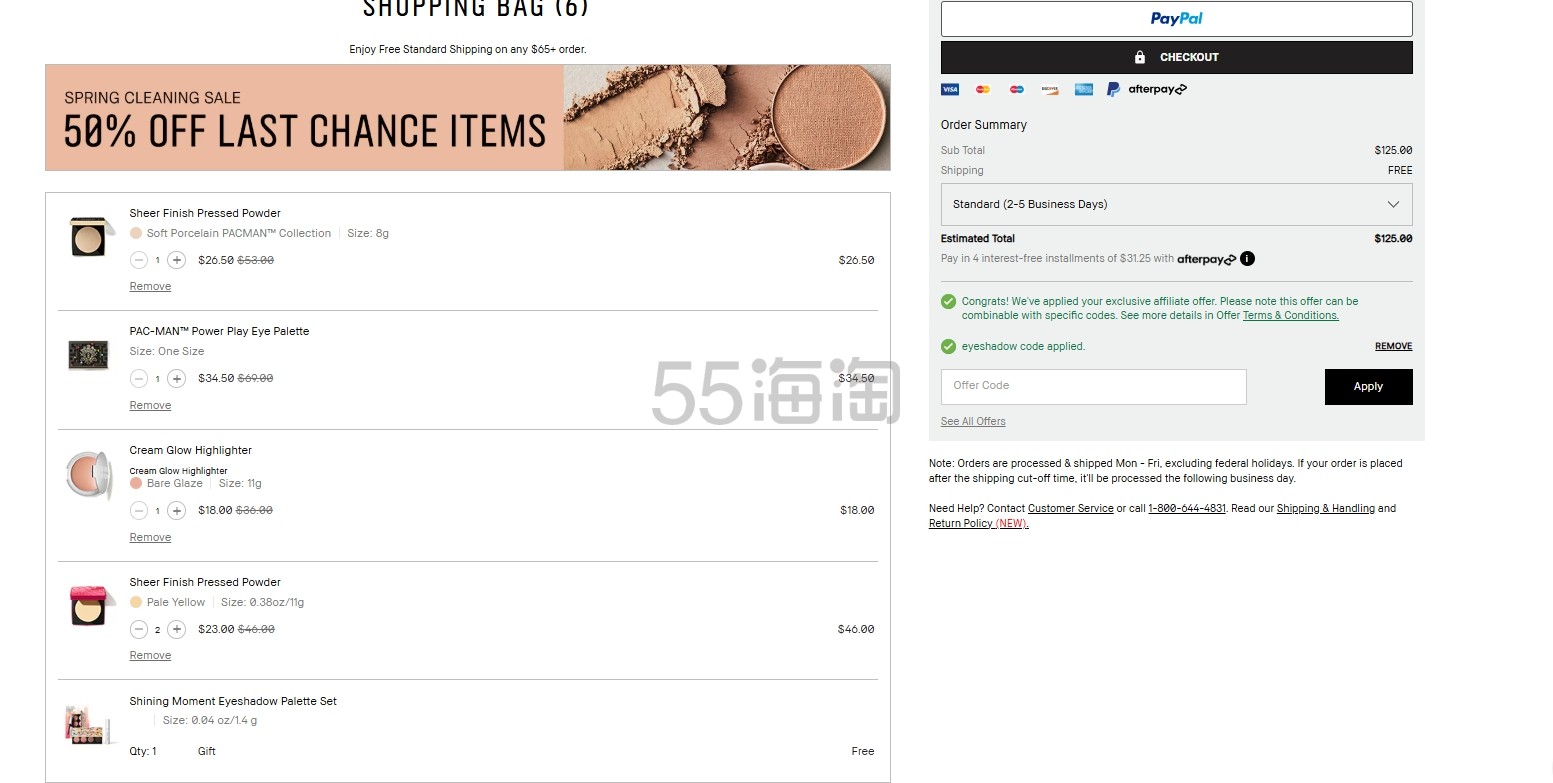The height and width of the screenshot is (783, 1553).
Task: Click the affiliate offer applied checkmark icon
Action: (948, 302)
